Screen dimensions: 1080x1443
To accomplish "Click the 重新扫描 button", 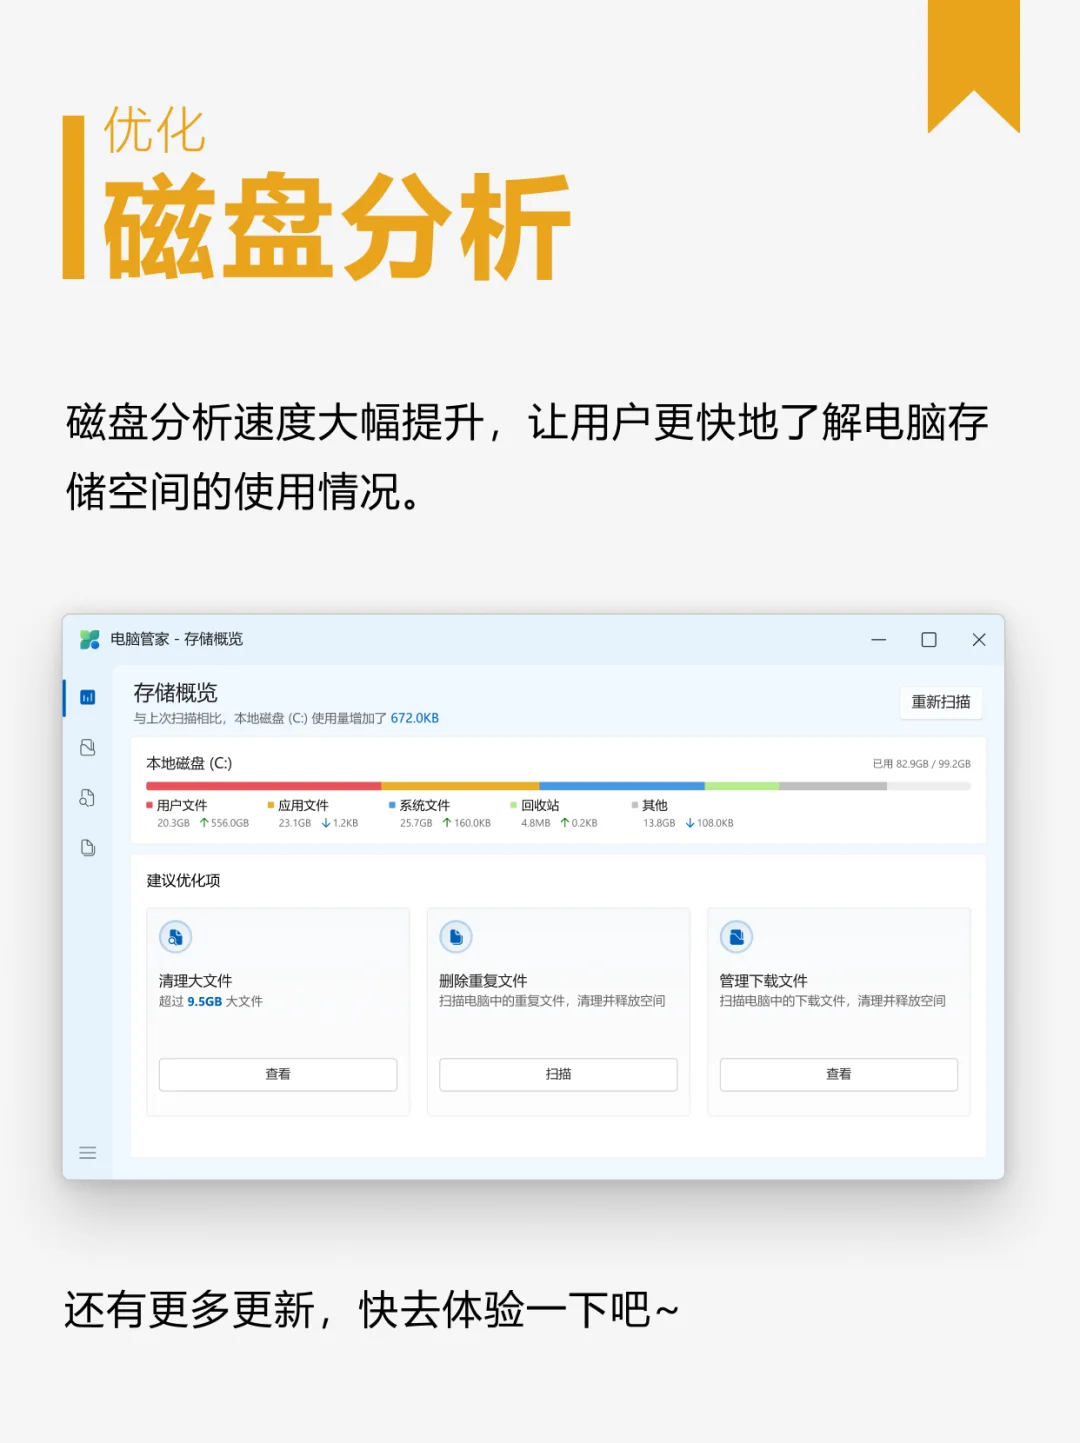I will (940, 703).
